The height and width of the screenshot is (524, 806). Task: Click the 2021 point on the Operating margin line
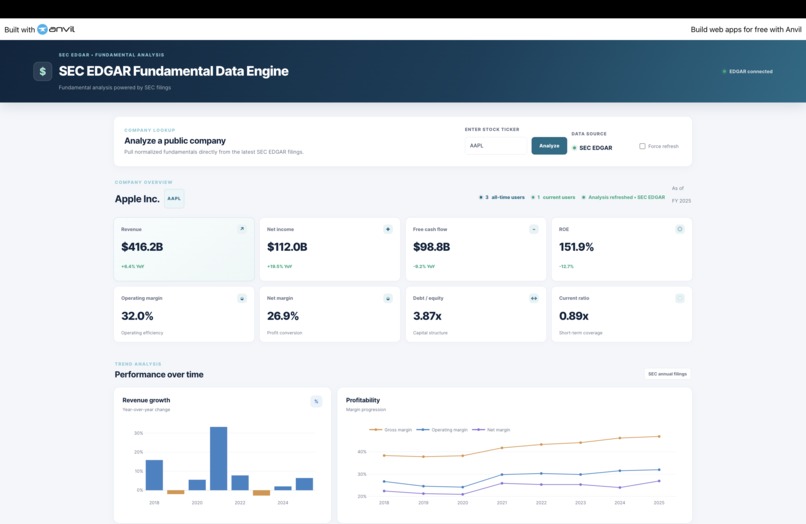(502, 475)
